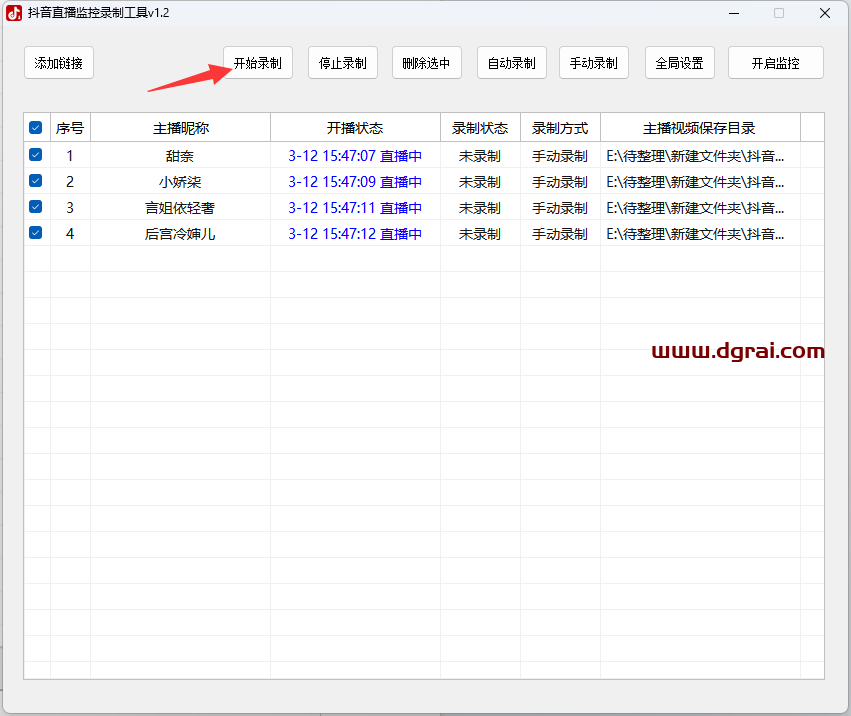Image resolution: width=851 pixels, height=716 pixels.
Task: Click the status 3-12 15:47:11 直播中
Action: click(x=355, y=208)
